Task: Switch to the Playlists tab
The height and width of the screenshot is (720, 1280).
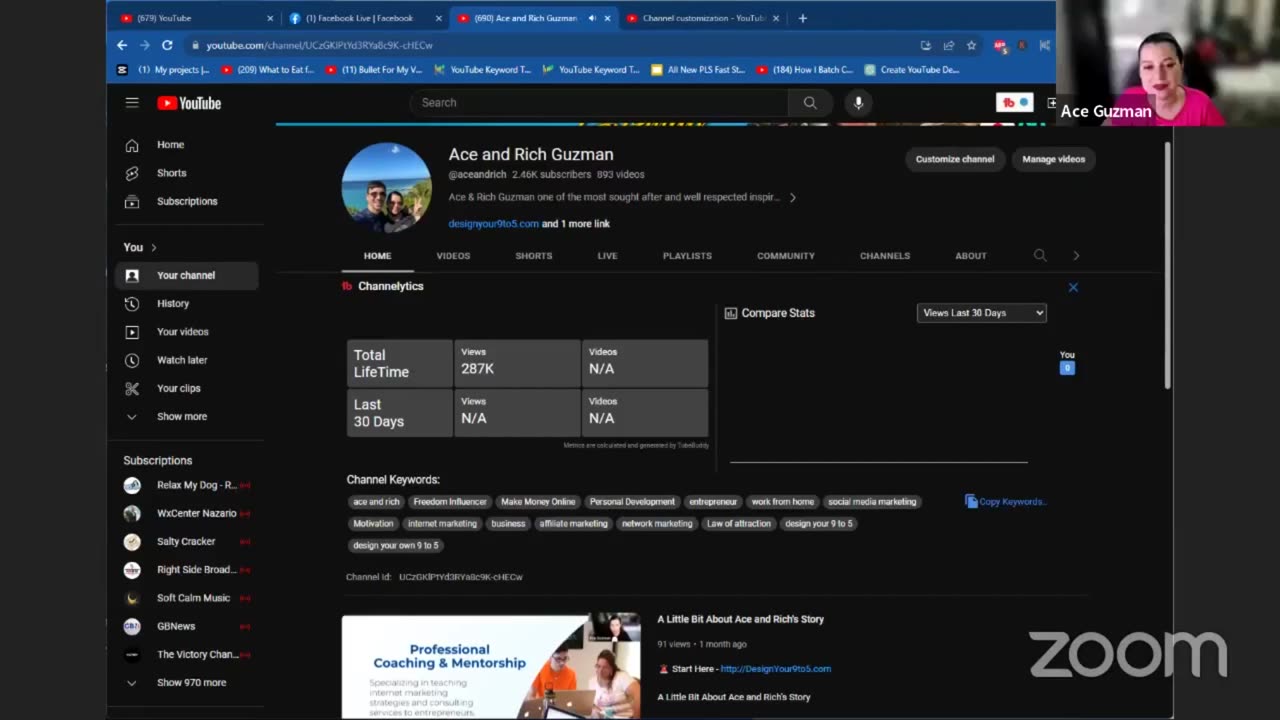Action: click(x=687, y=256)
